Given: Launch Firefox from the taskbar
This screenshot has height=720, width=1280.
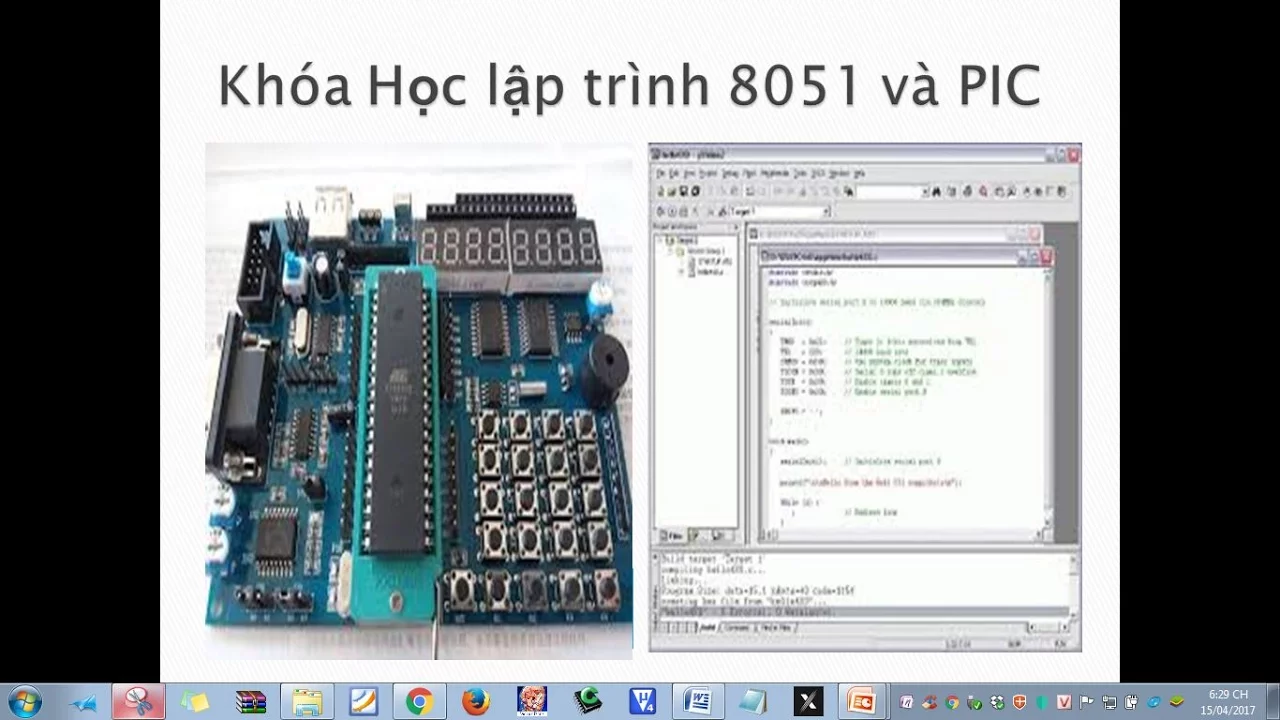Looking at the screenshot, I should click(x=475, y=702).
